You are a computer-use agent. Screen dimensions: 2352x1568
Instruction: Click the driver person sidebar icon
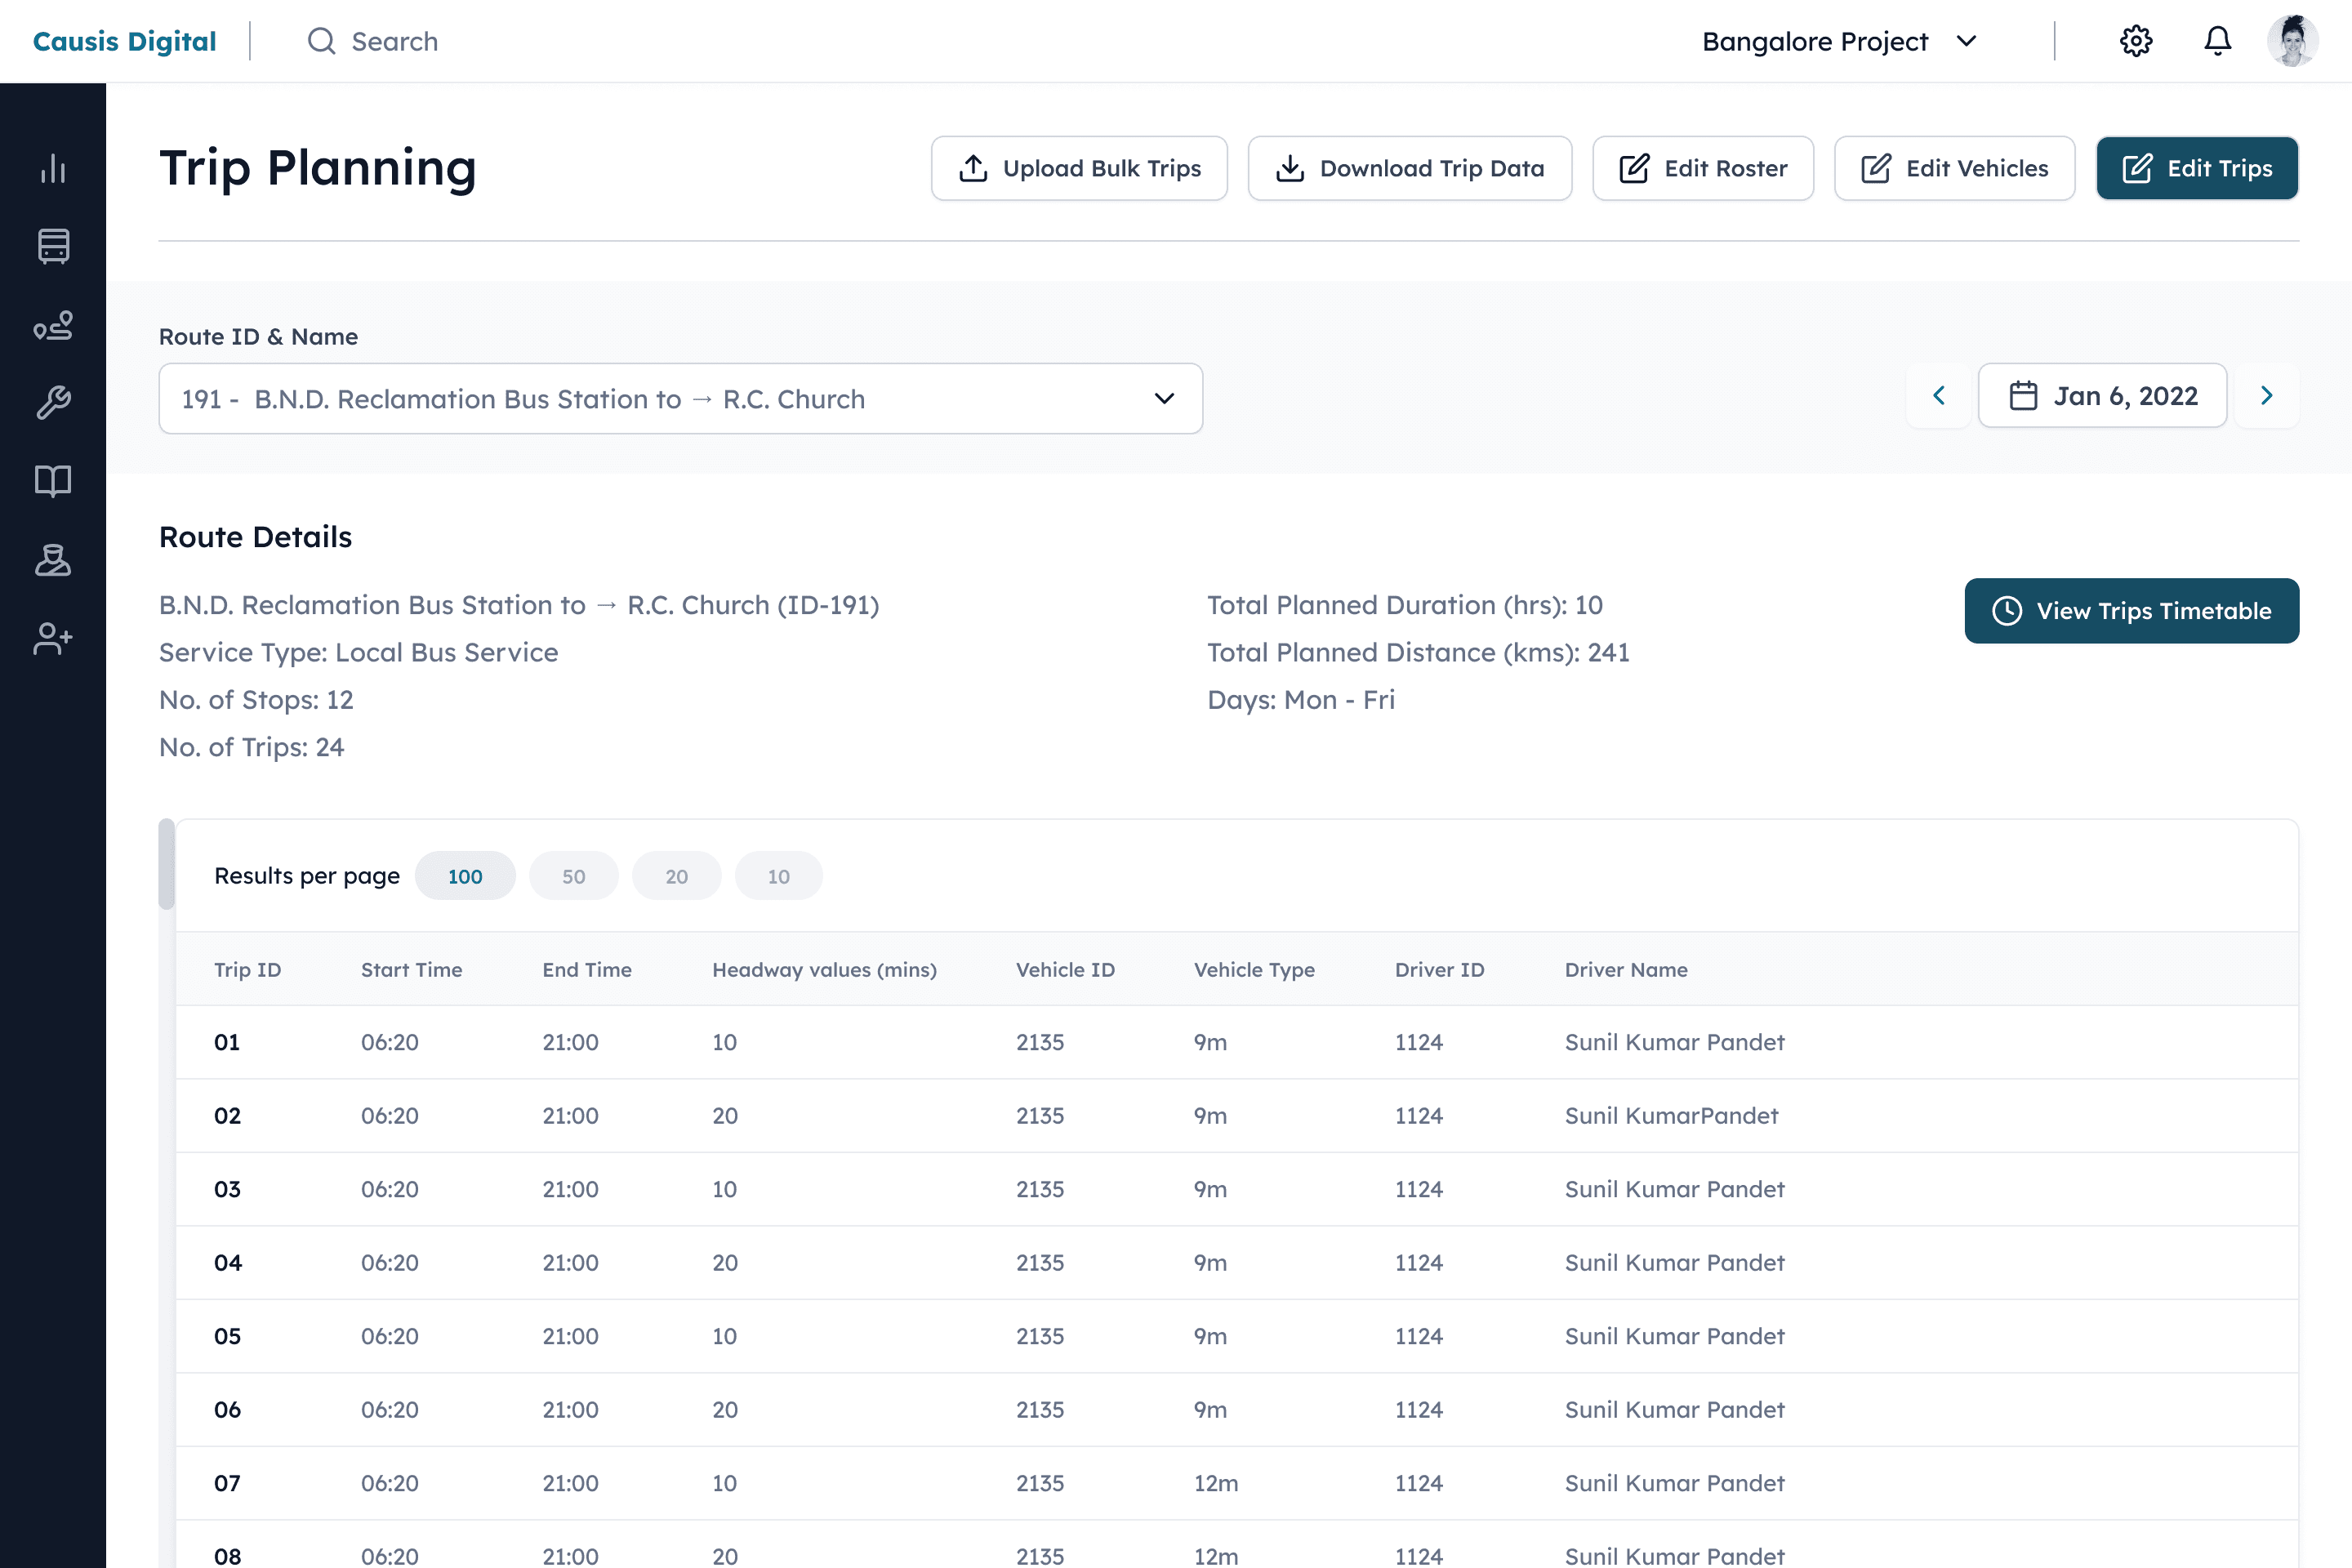[53, 560]
